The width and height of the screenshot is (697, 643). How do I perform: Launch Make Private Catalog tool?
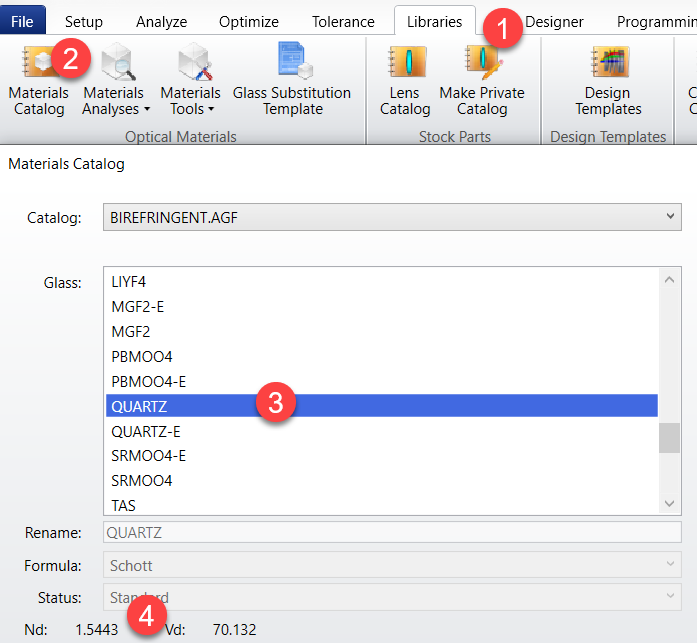(x=482, y=81)
